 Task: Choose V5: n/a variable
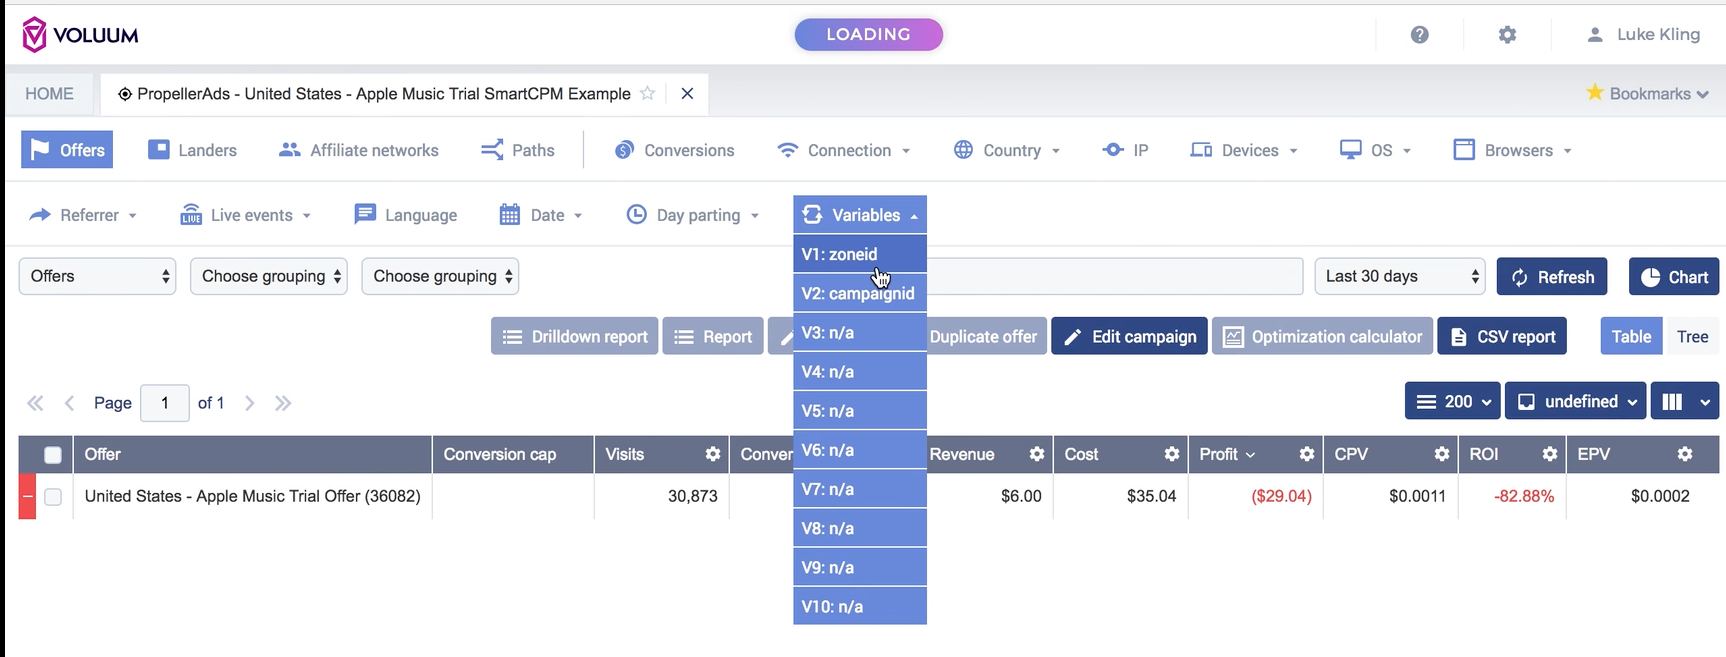tap(860, 410)
